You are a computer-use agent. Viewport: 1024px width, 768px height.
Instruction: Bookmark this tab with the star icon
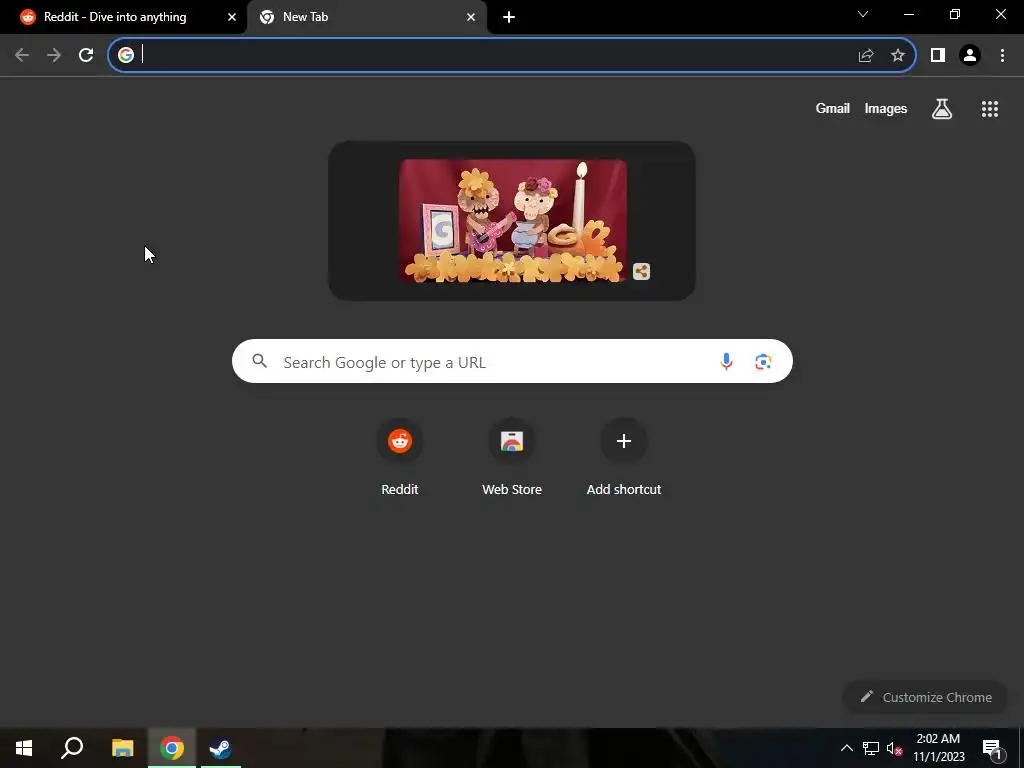pyautogui.click(x=898, y=56)
